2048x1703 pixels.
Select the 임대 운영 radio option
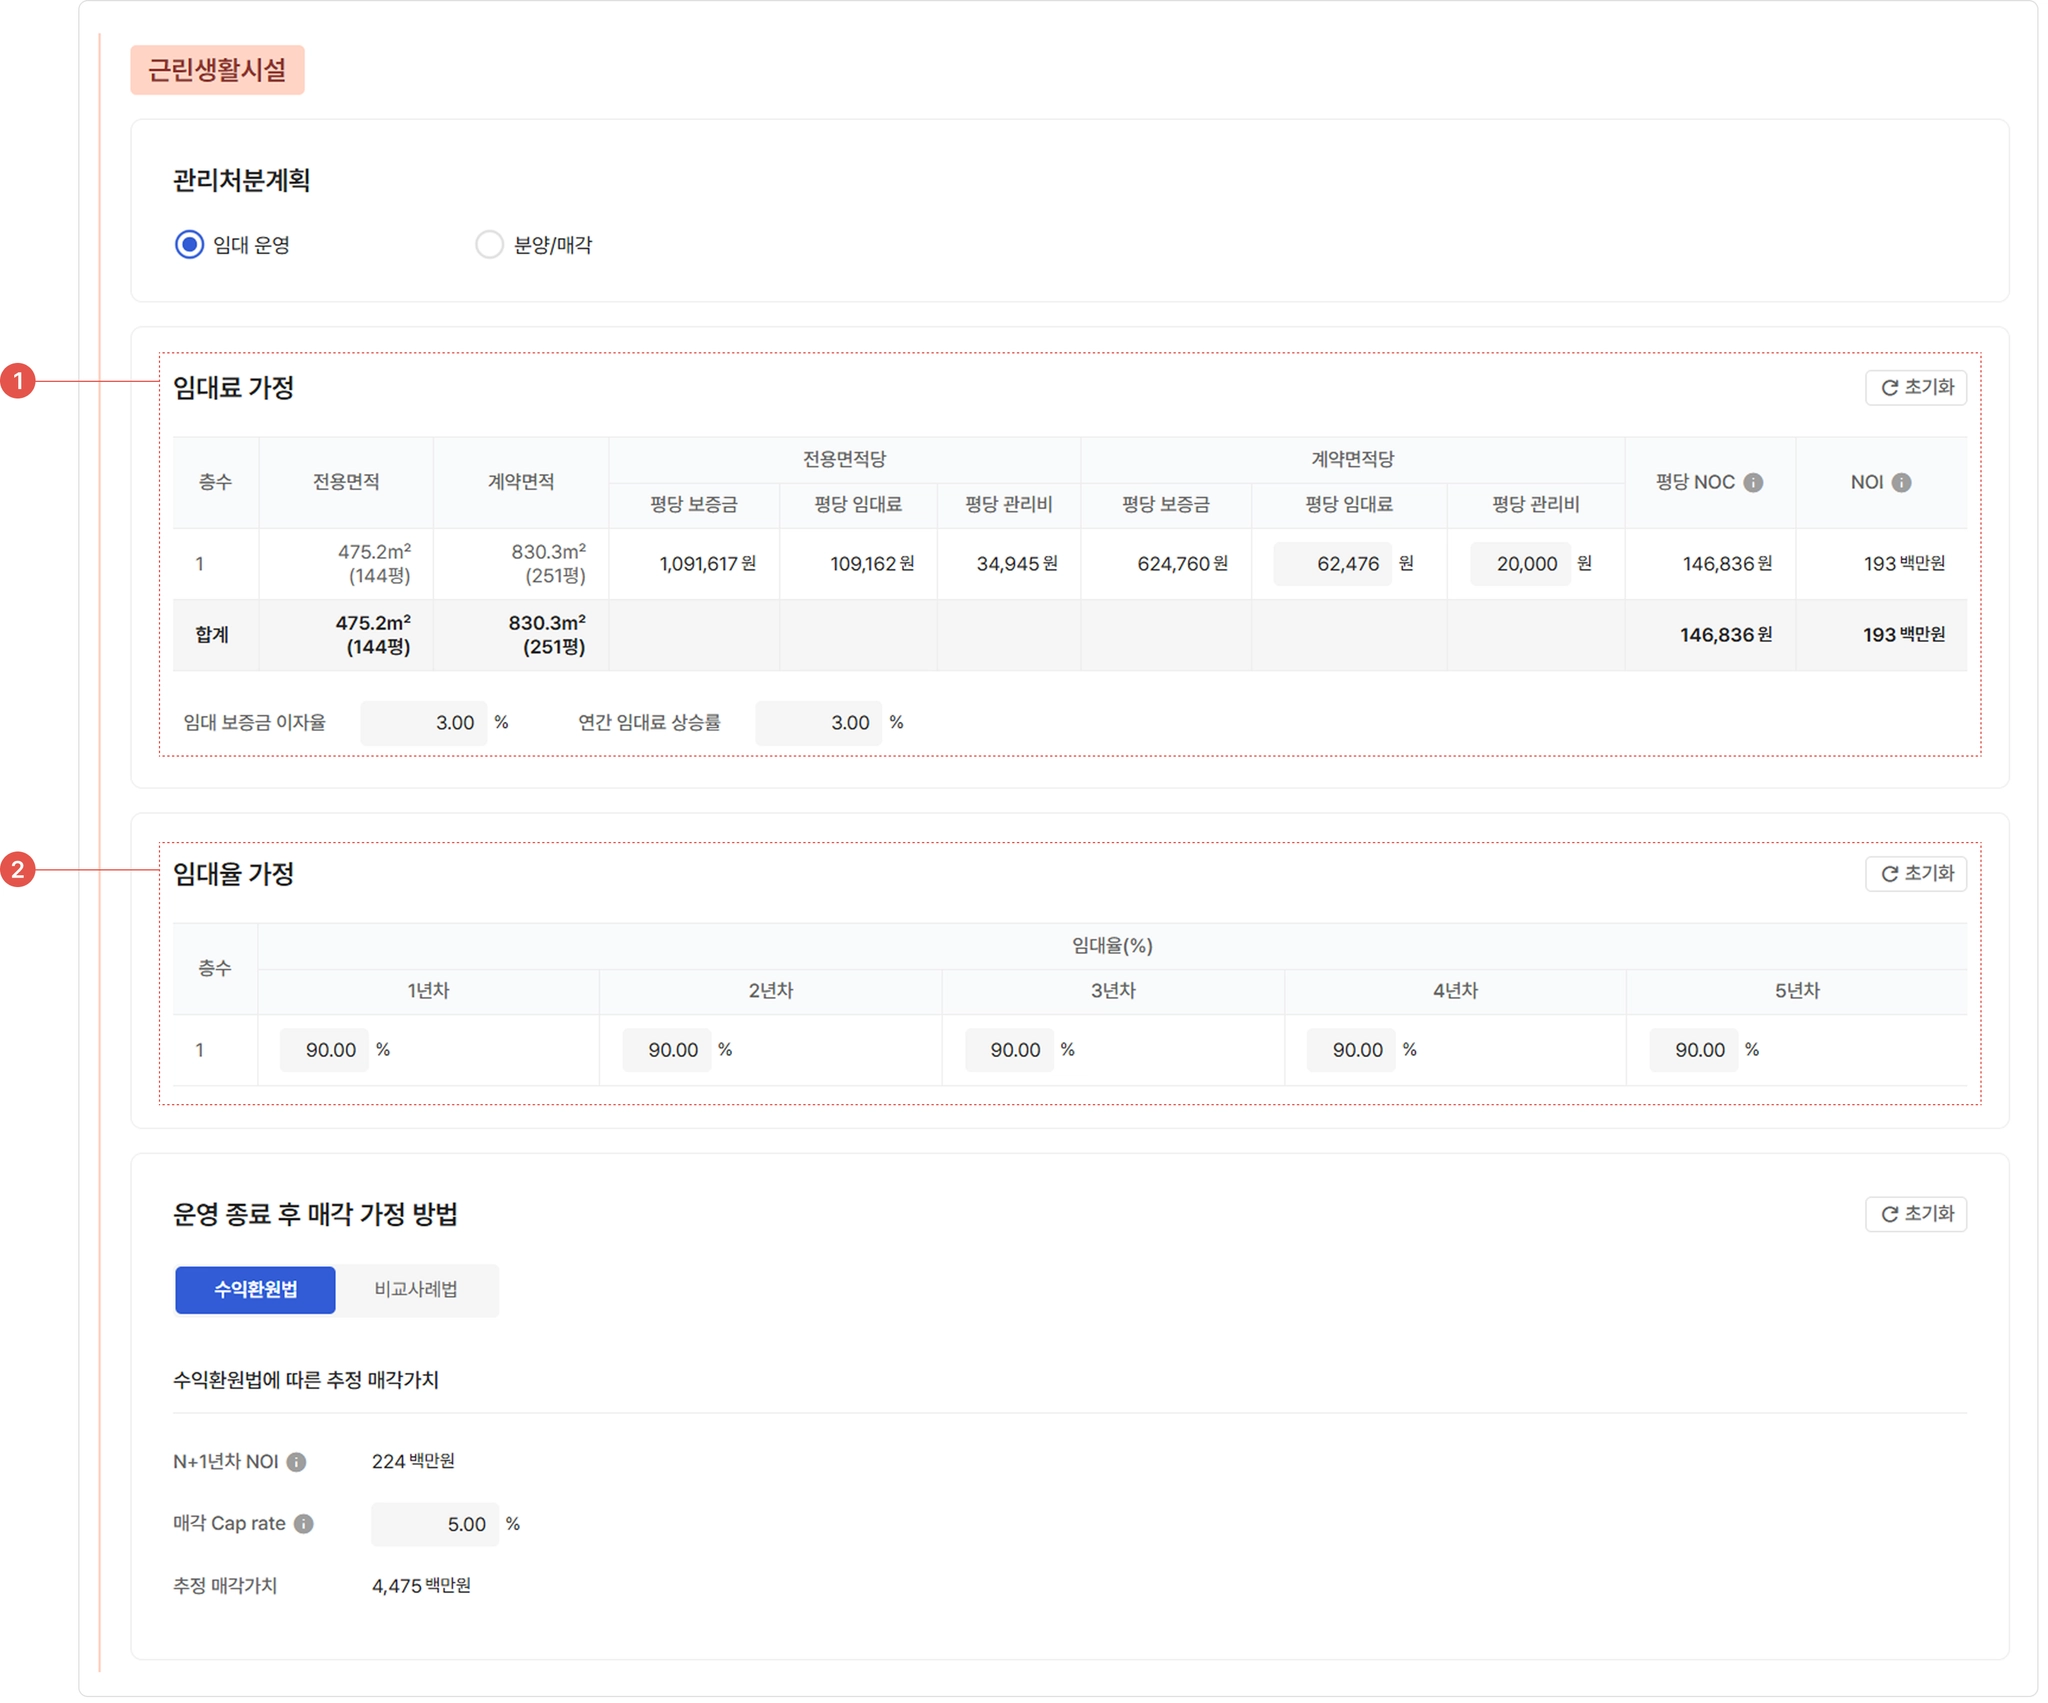[x=189, y=245]
